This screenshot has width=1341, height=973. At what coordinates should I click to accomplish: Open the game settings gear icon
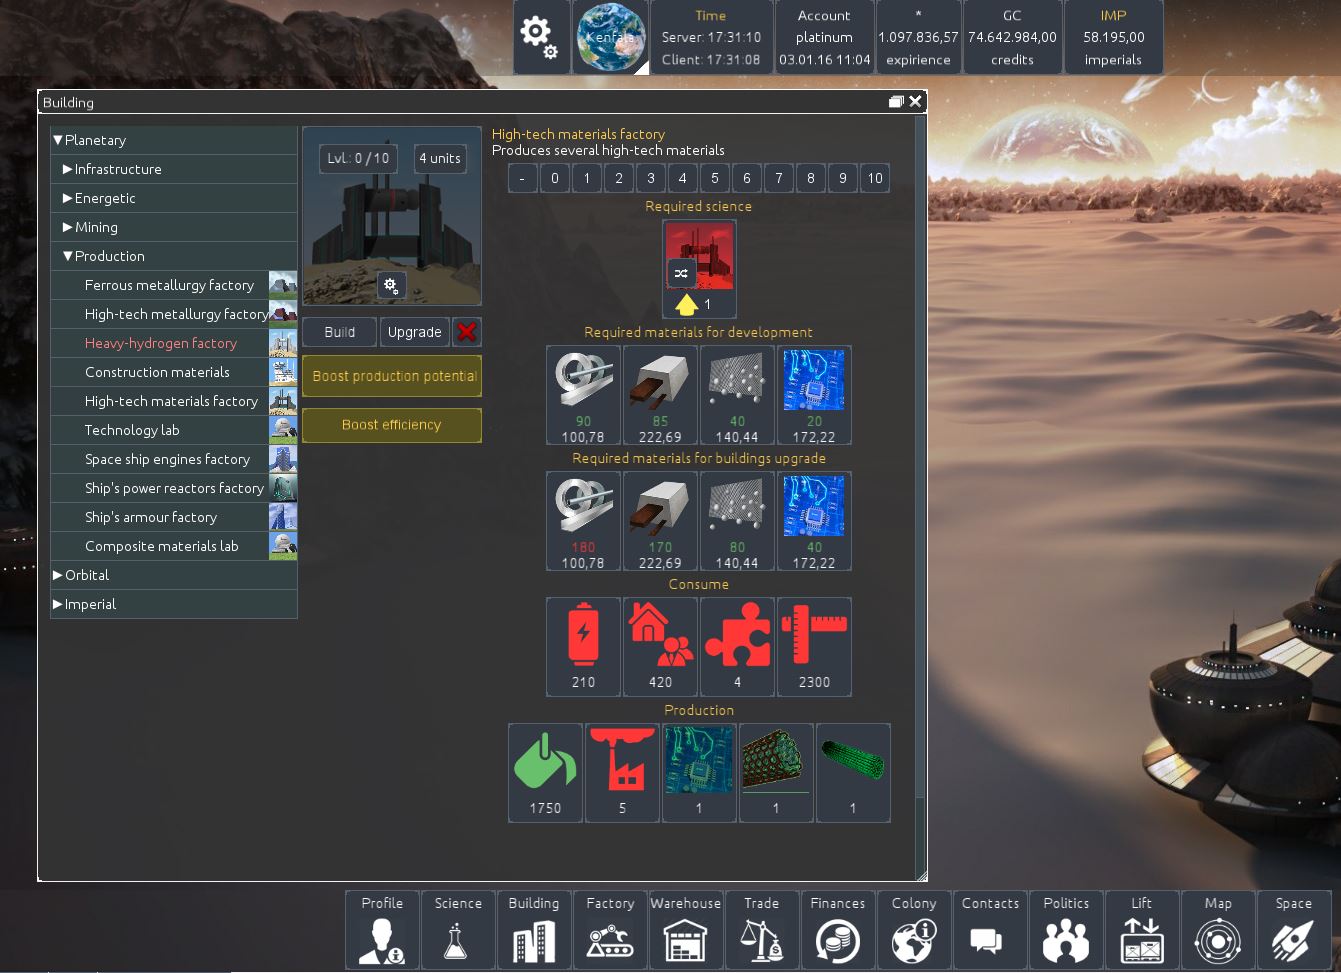pyautogui.click(x=541, y=37)
